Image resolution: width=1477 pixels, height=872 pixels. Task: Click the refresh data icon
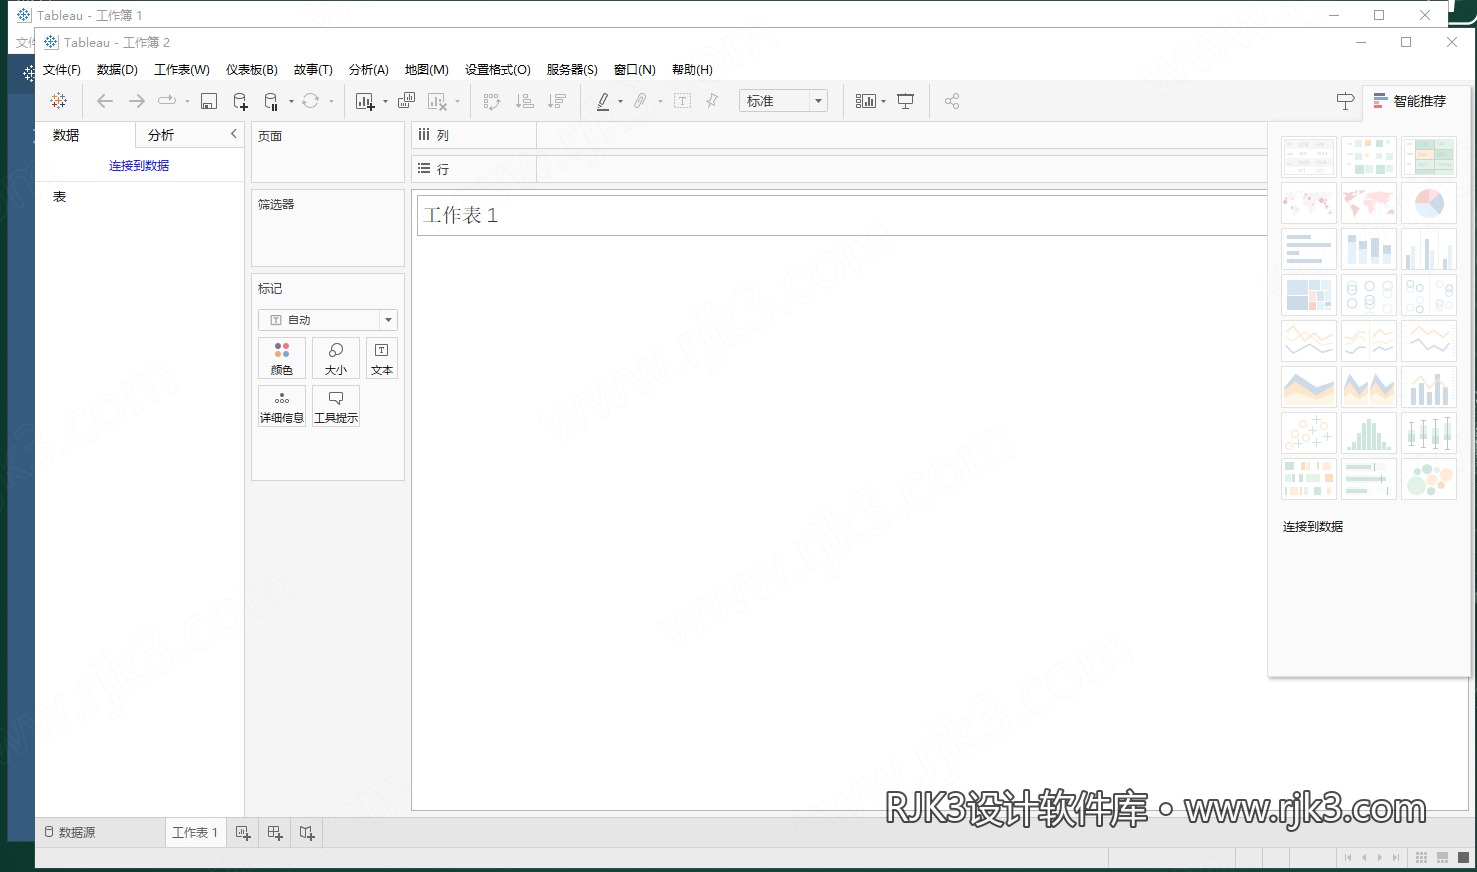point(311,101)
